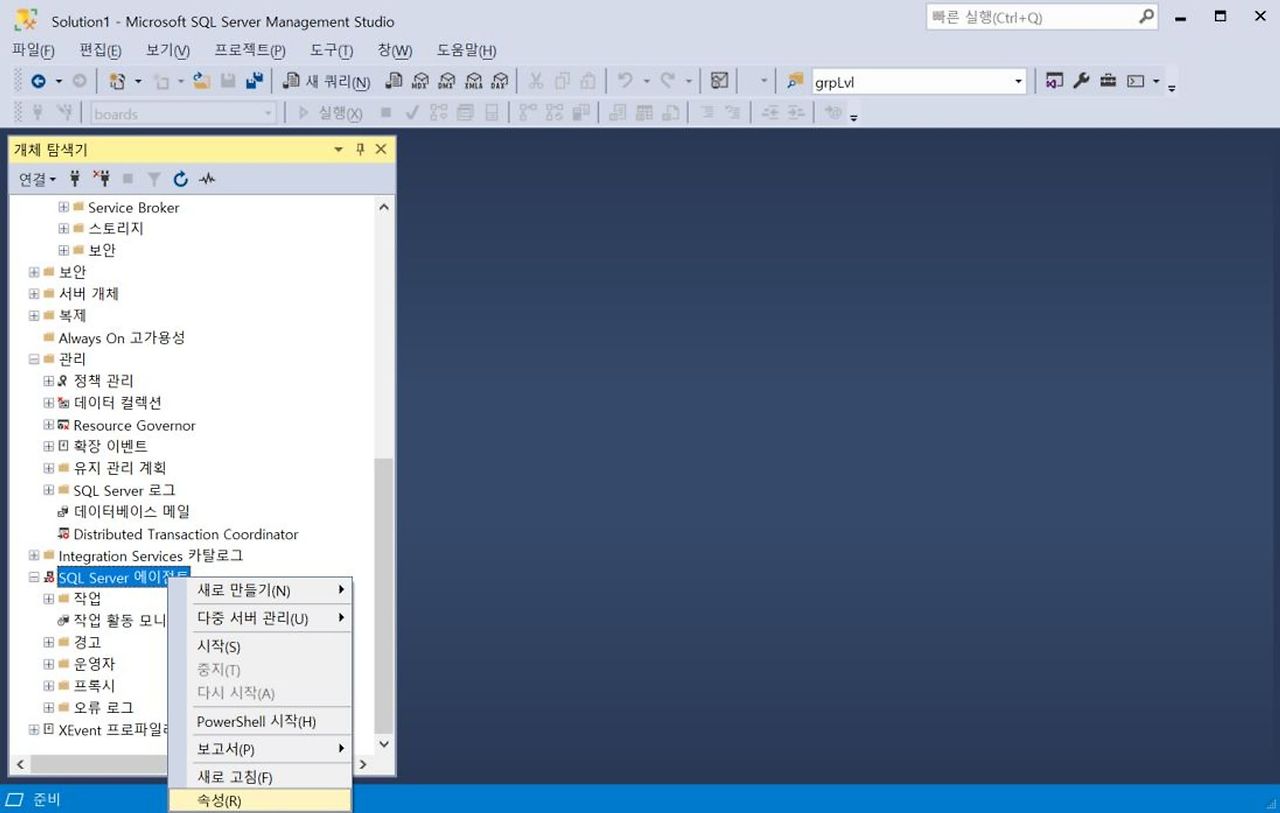This screenshot has width=1280, height=813.
Task: Click the command window toolbar icon
Action: (1135, 81)
